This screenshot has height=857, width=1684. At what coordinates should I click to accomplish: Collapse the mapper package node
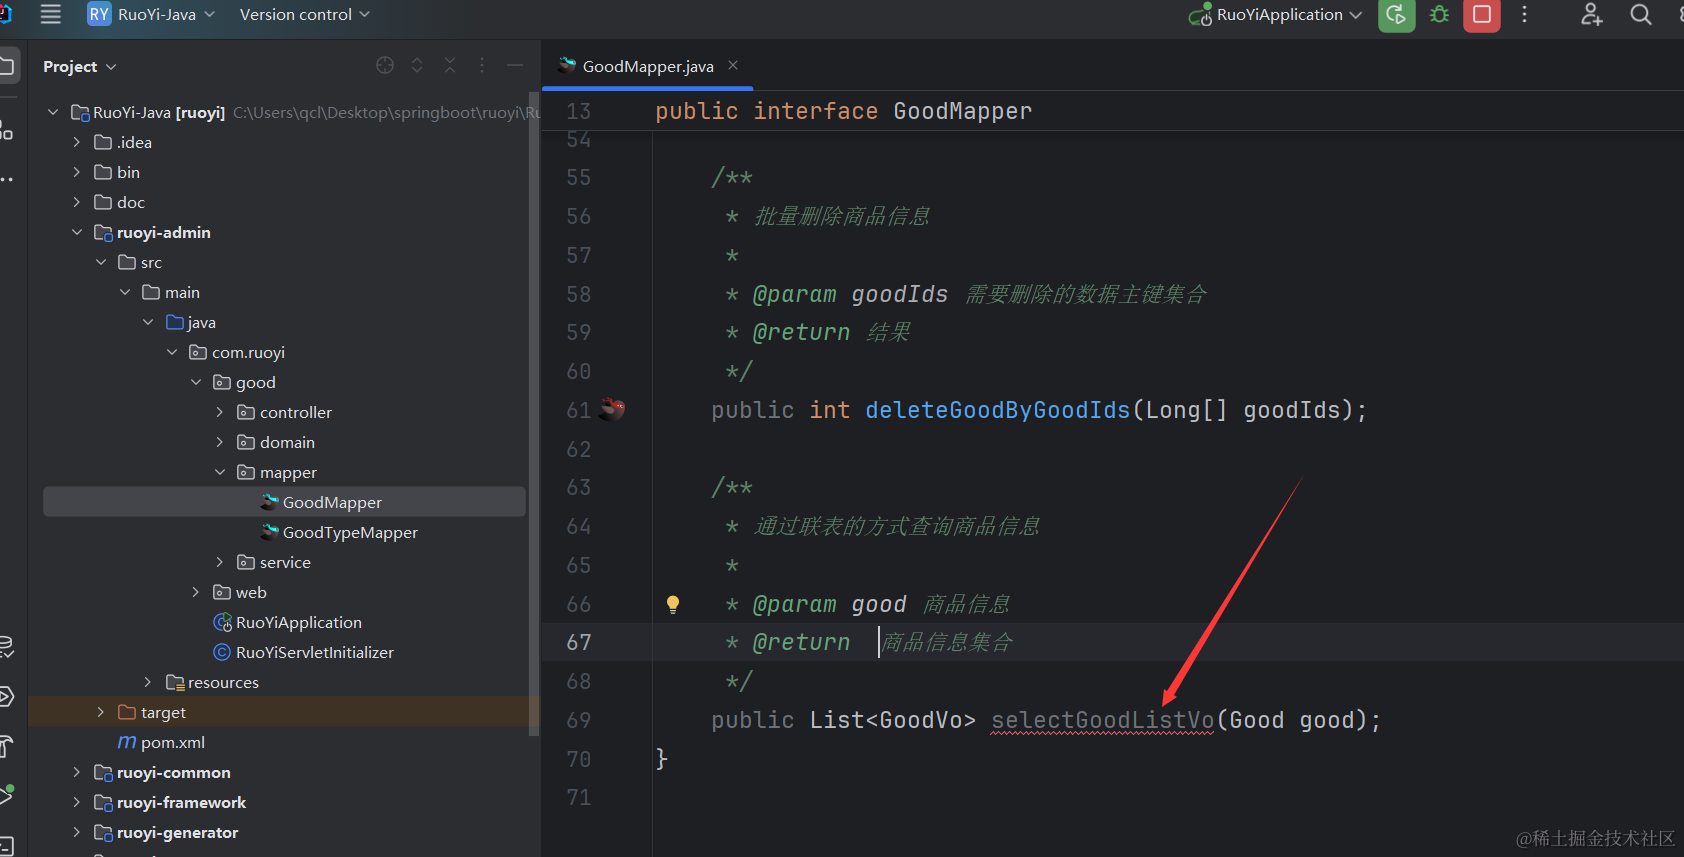coord(220,472)
